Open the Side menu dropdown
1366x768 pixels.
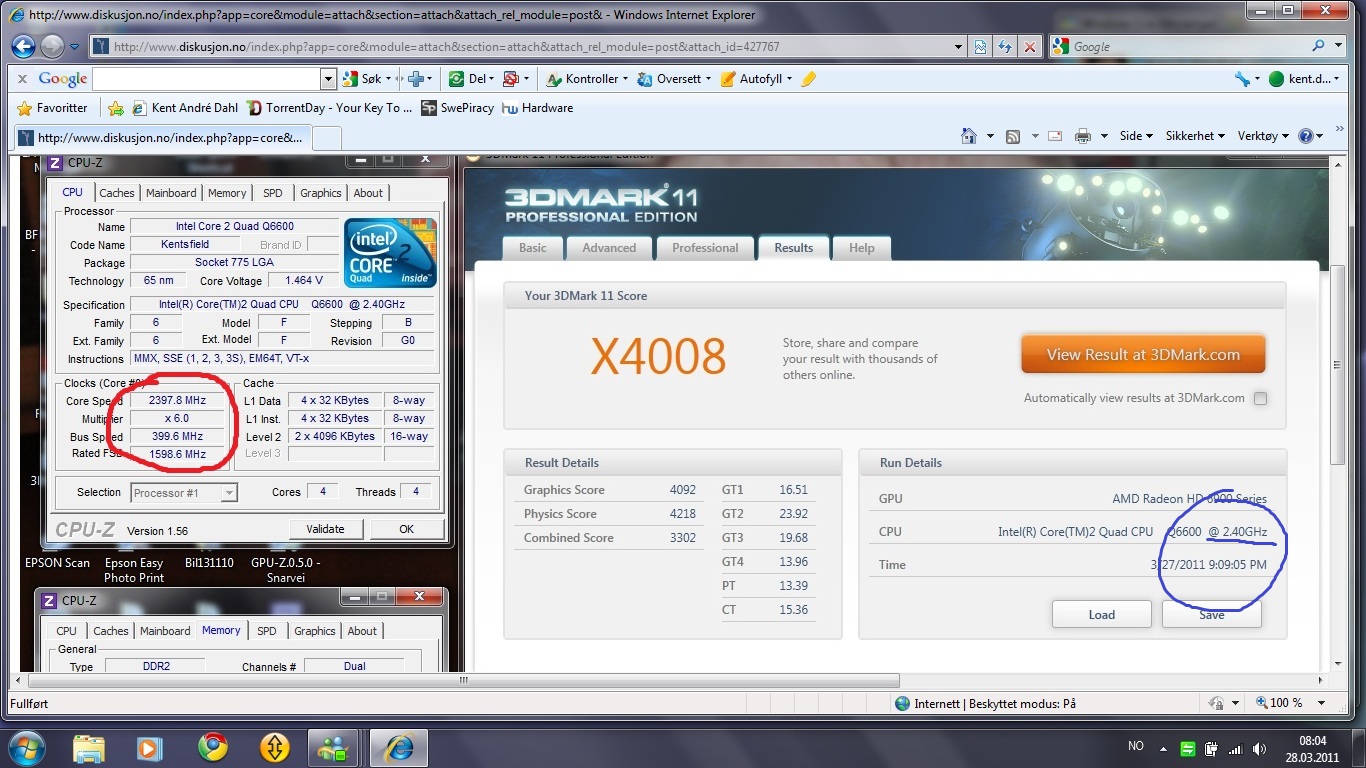click(x=1136, y=136)
